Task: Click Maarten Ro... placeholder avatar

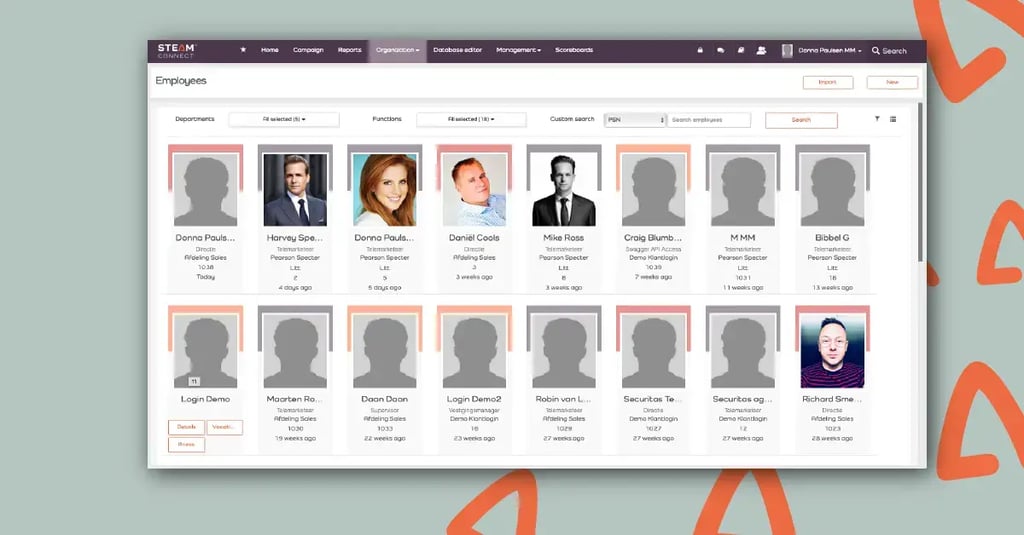Action: 295,351
